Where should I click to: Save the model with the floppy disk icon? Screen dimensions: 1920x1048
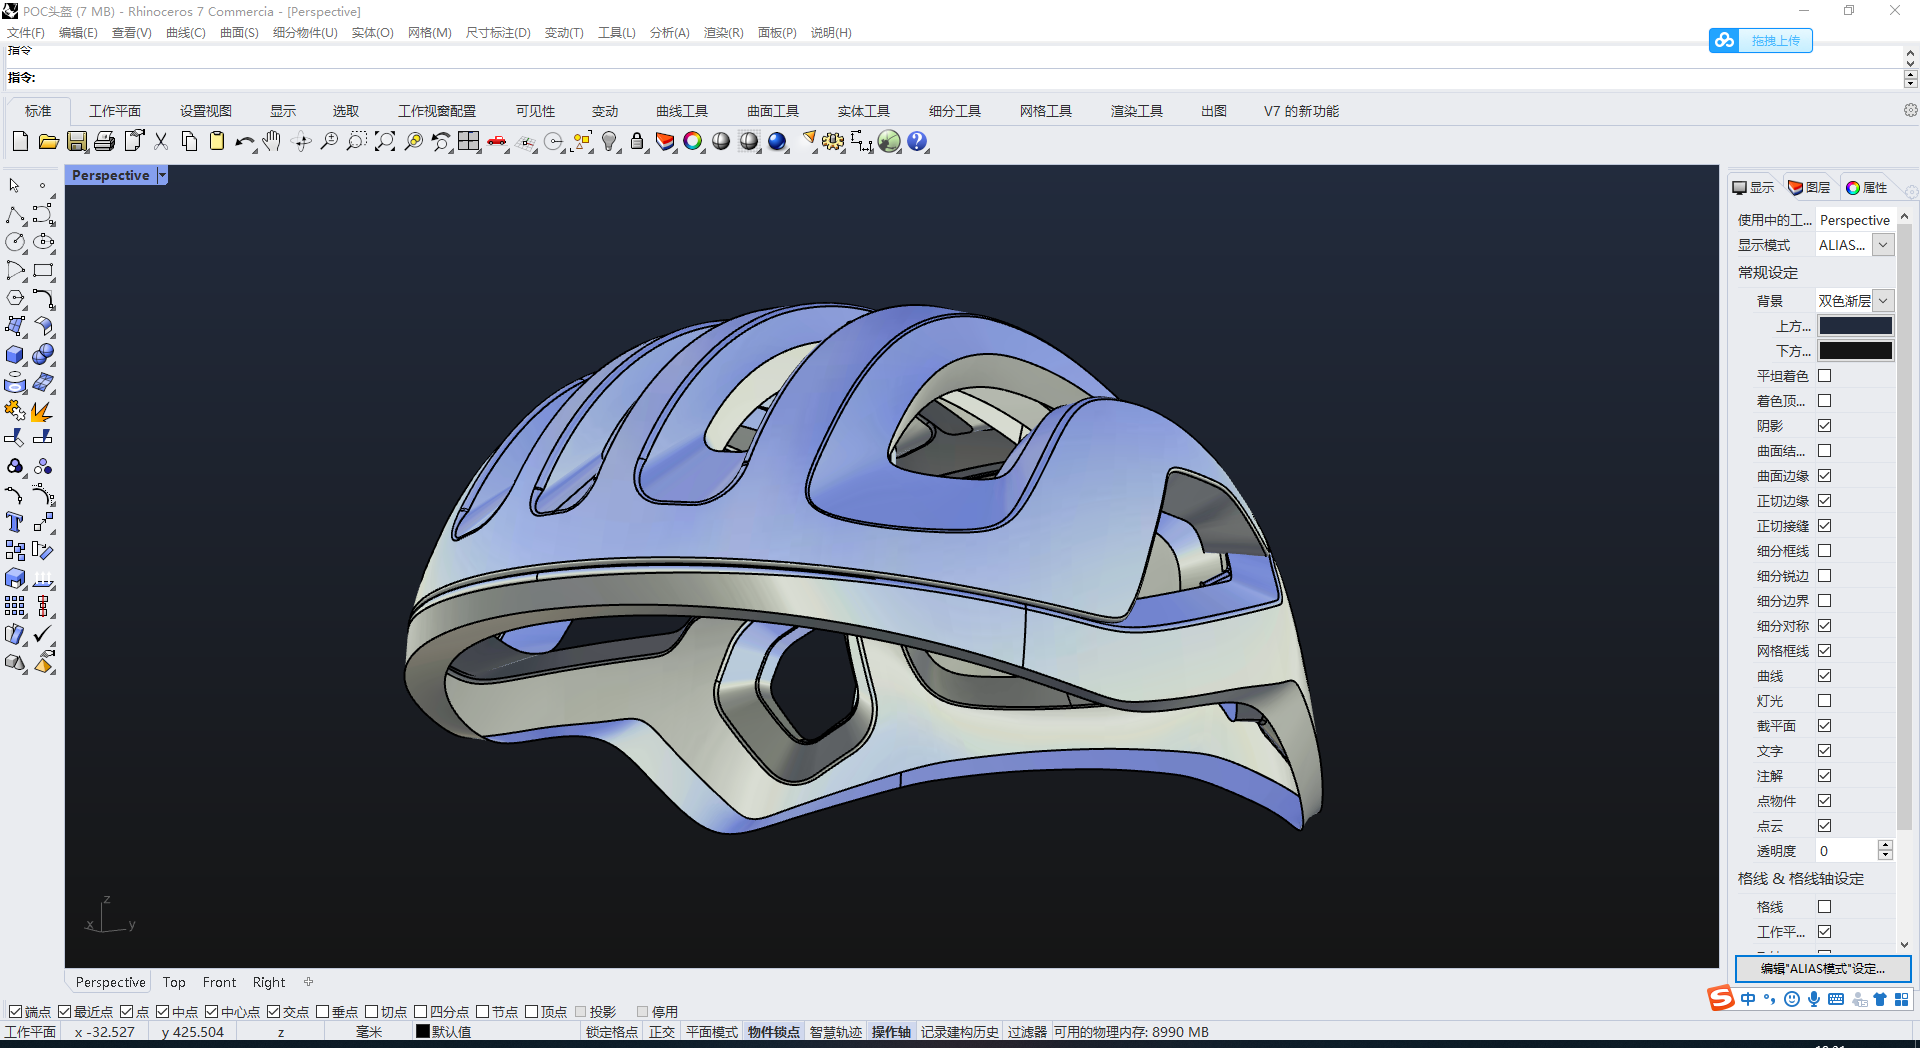(76, 141)
